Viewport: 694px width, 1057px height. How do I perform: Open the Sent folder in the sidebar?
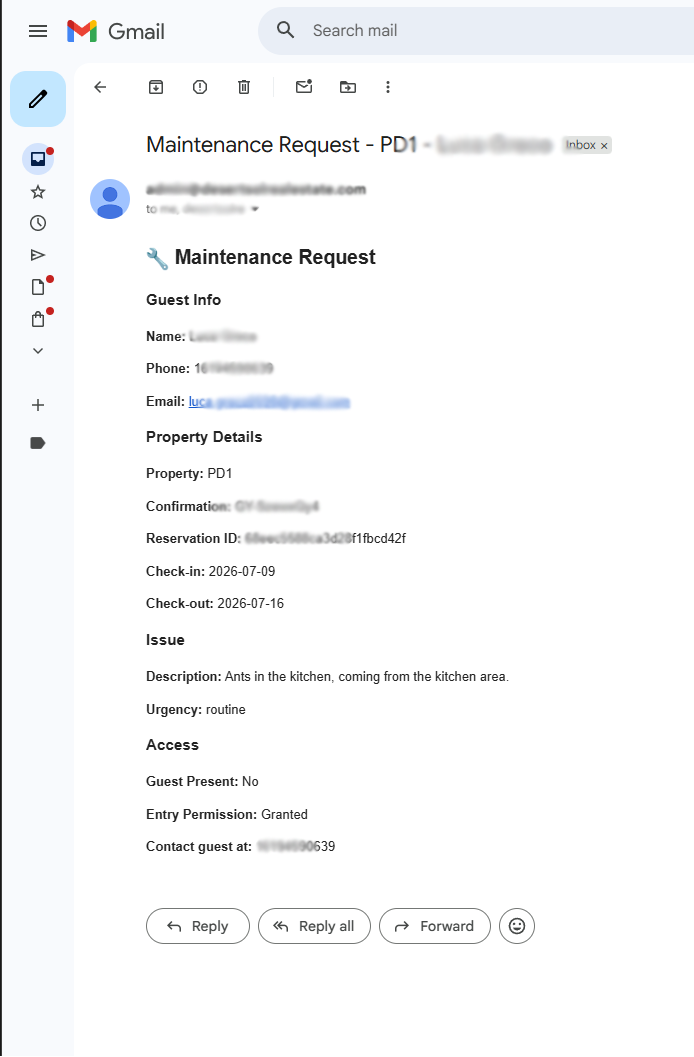coord(37,254)
